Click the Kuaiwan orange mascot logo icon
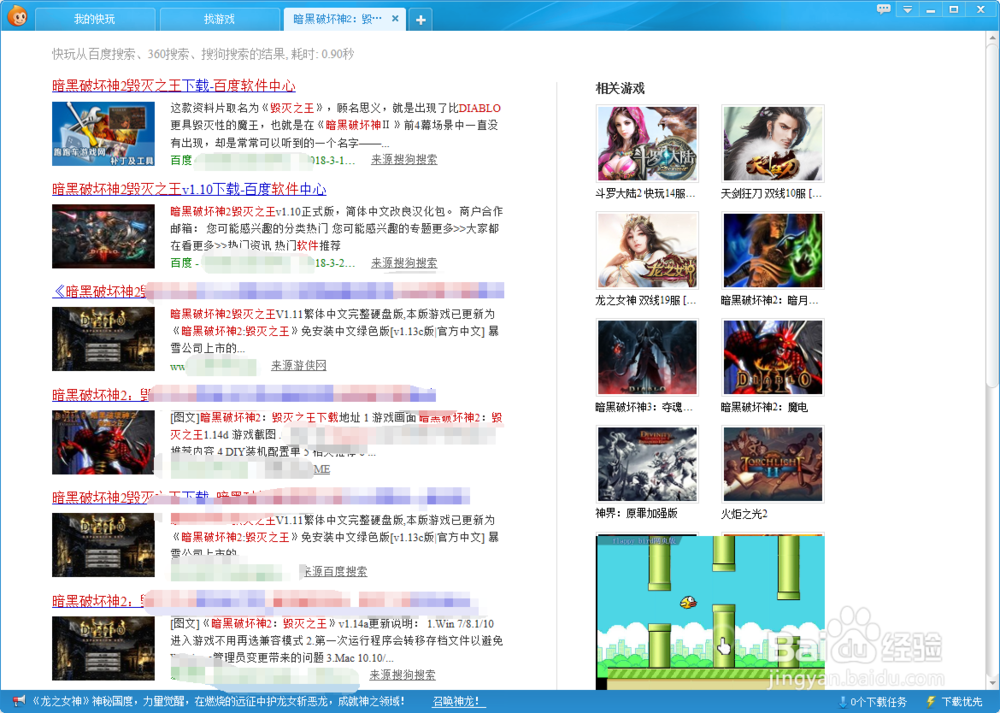Viewport: 1000px width, 713px height. pos(17,16)
